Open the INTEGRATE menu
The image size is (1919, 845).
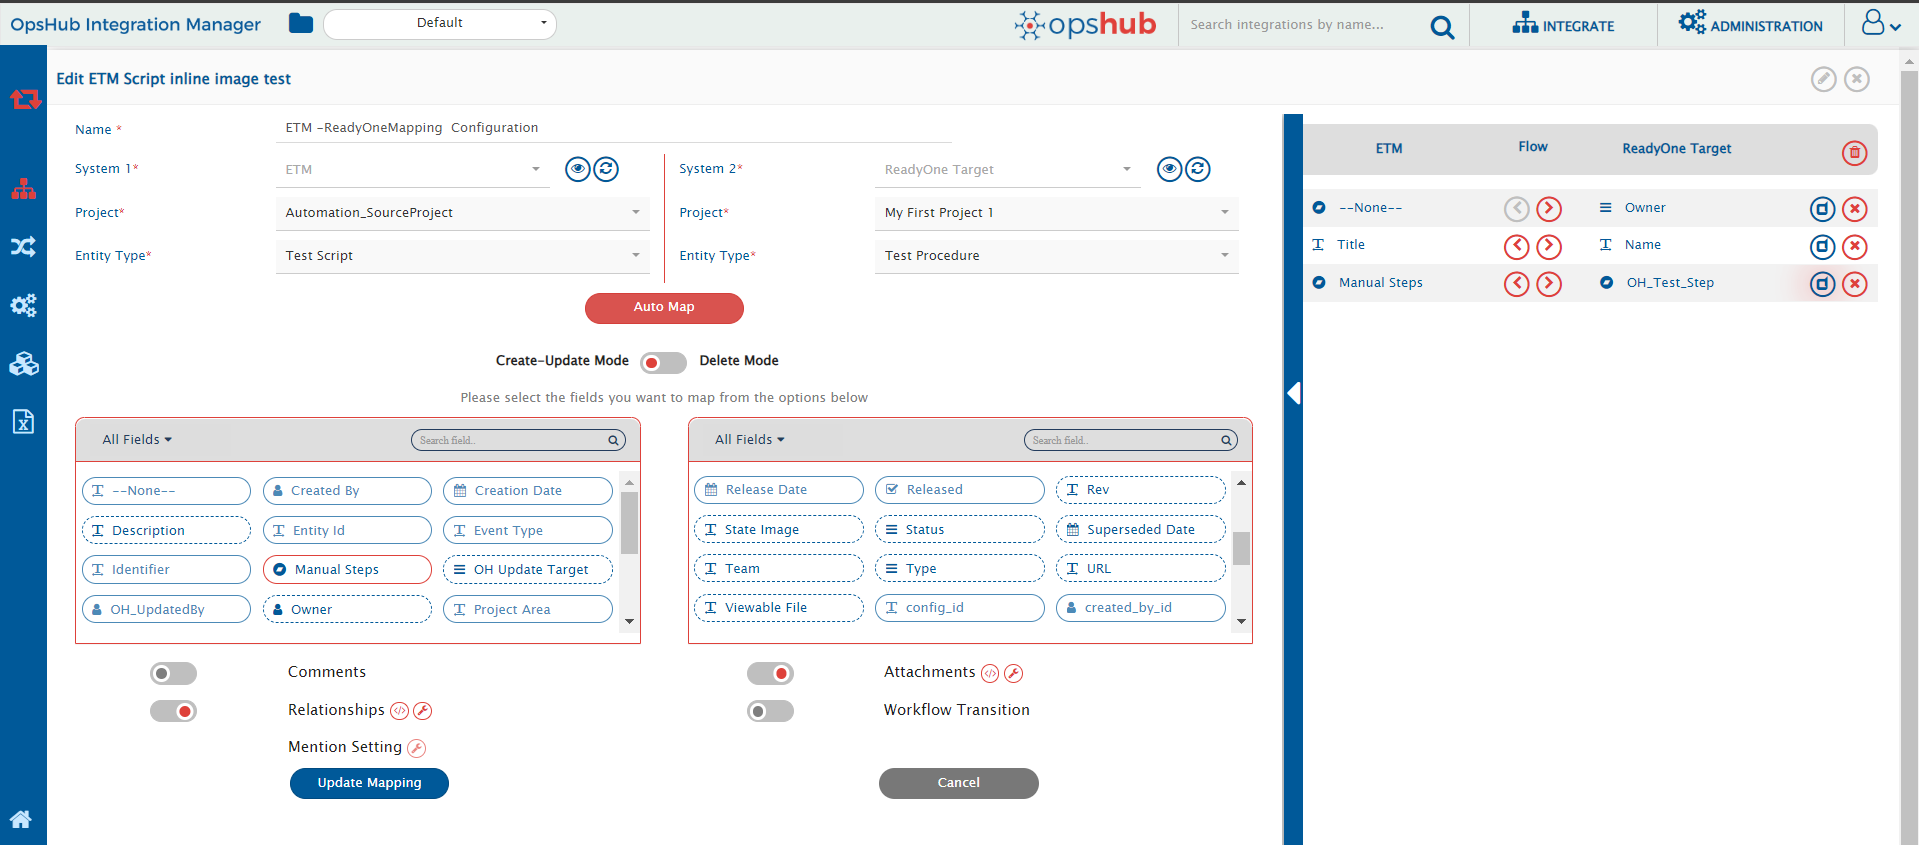1563,25
